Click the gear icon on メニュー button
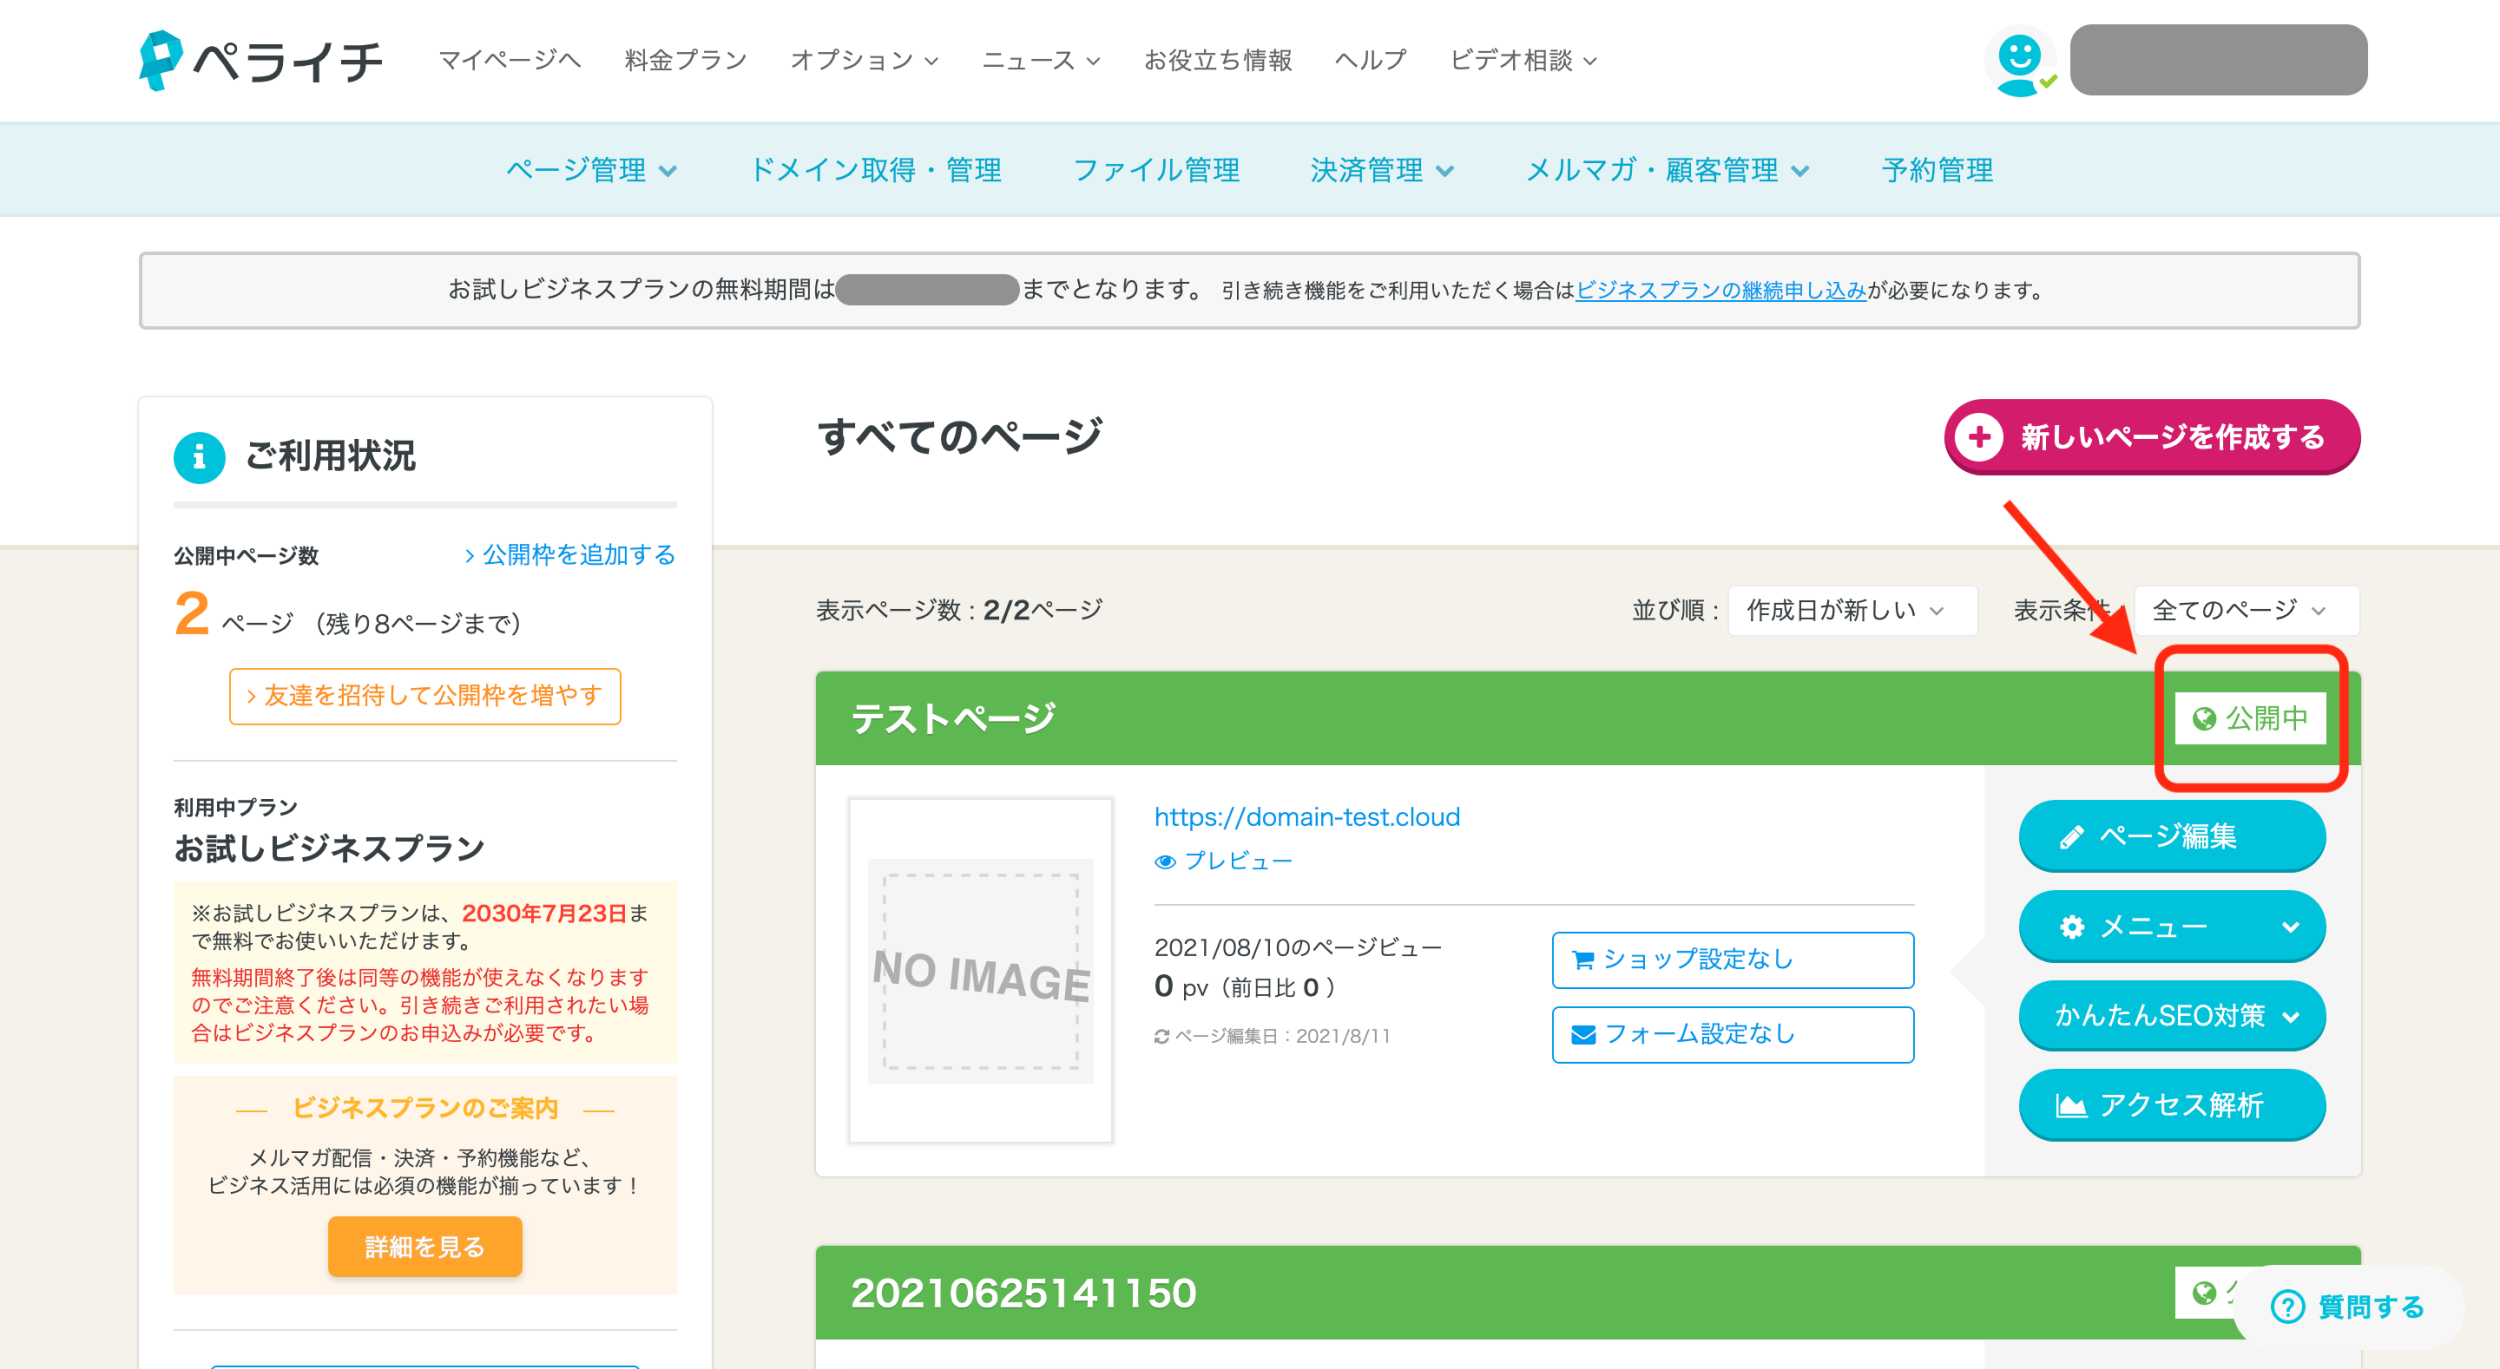This screenshot has height=1369, width=2500. (2071, 927)
